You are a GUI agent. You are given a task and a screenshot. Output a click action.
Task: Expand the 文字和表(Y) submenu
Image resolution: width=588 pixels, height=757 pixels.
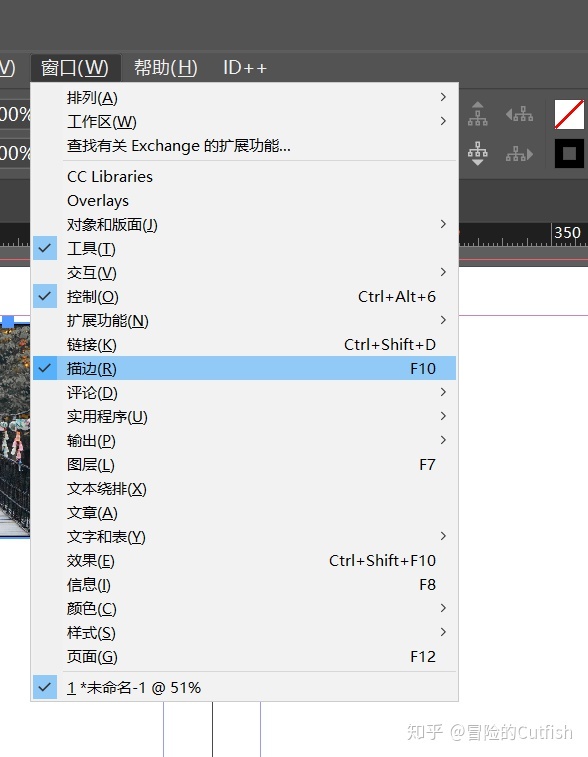(244, 536)
